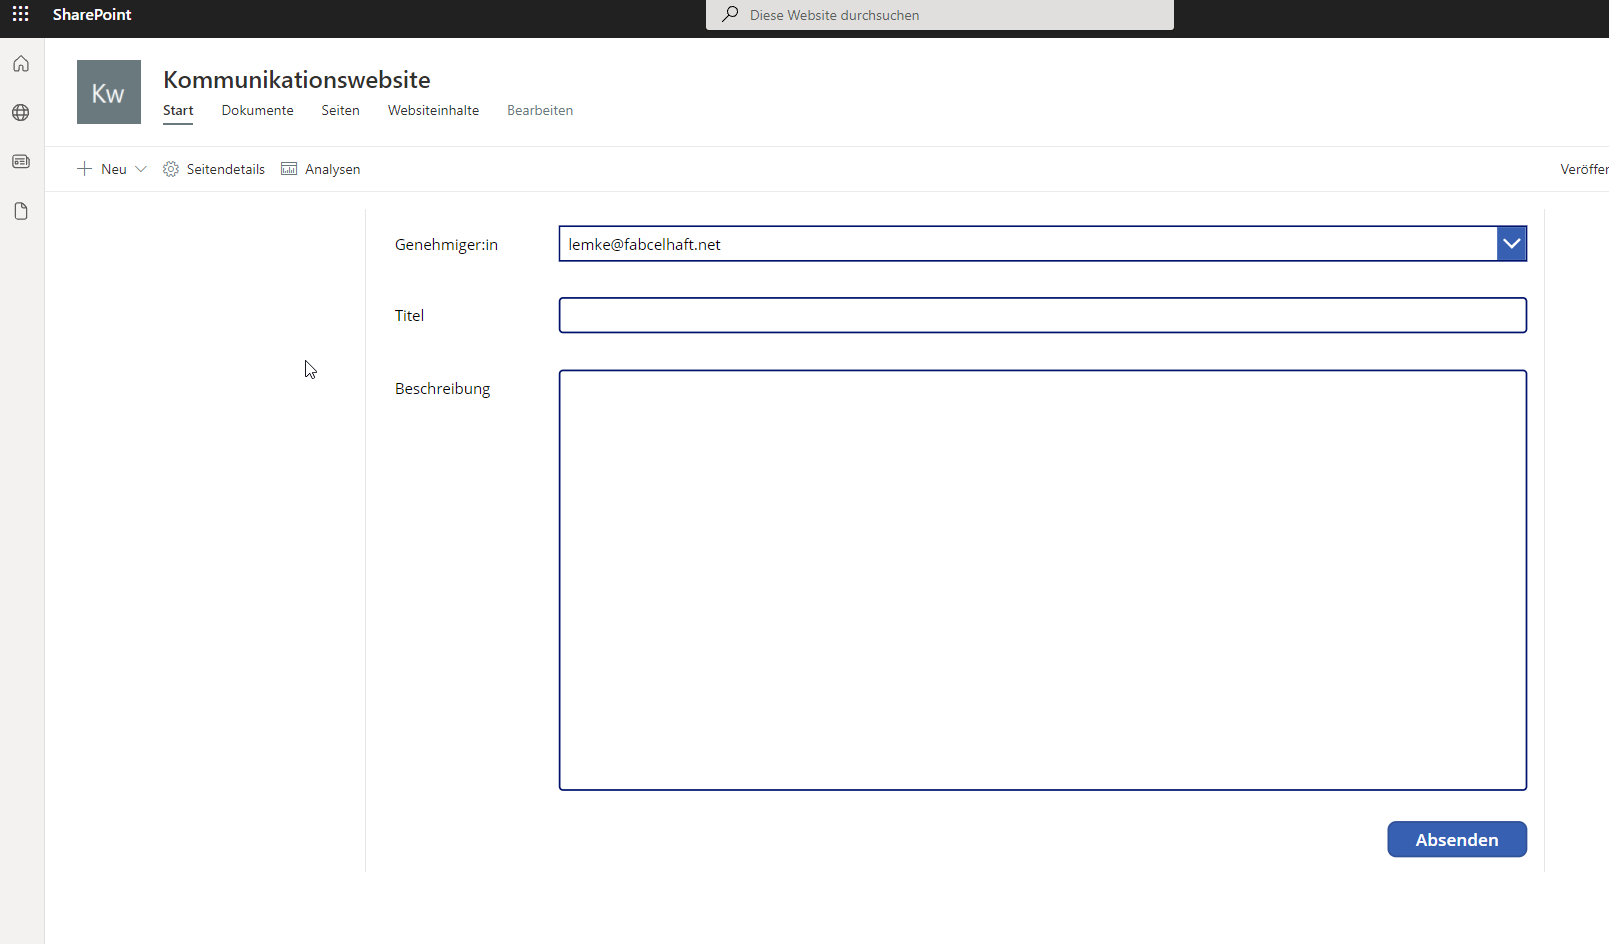Click inside the Beschreibung text area
The width and height of the screenshot is (1609, 944).
pos(1042,580)
